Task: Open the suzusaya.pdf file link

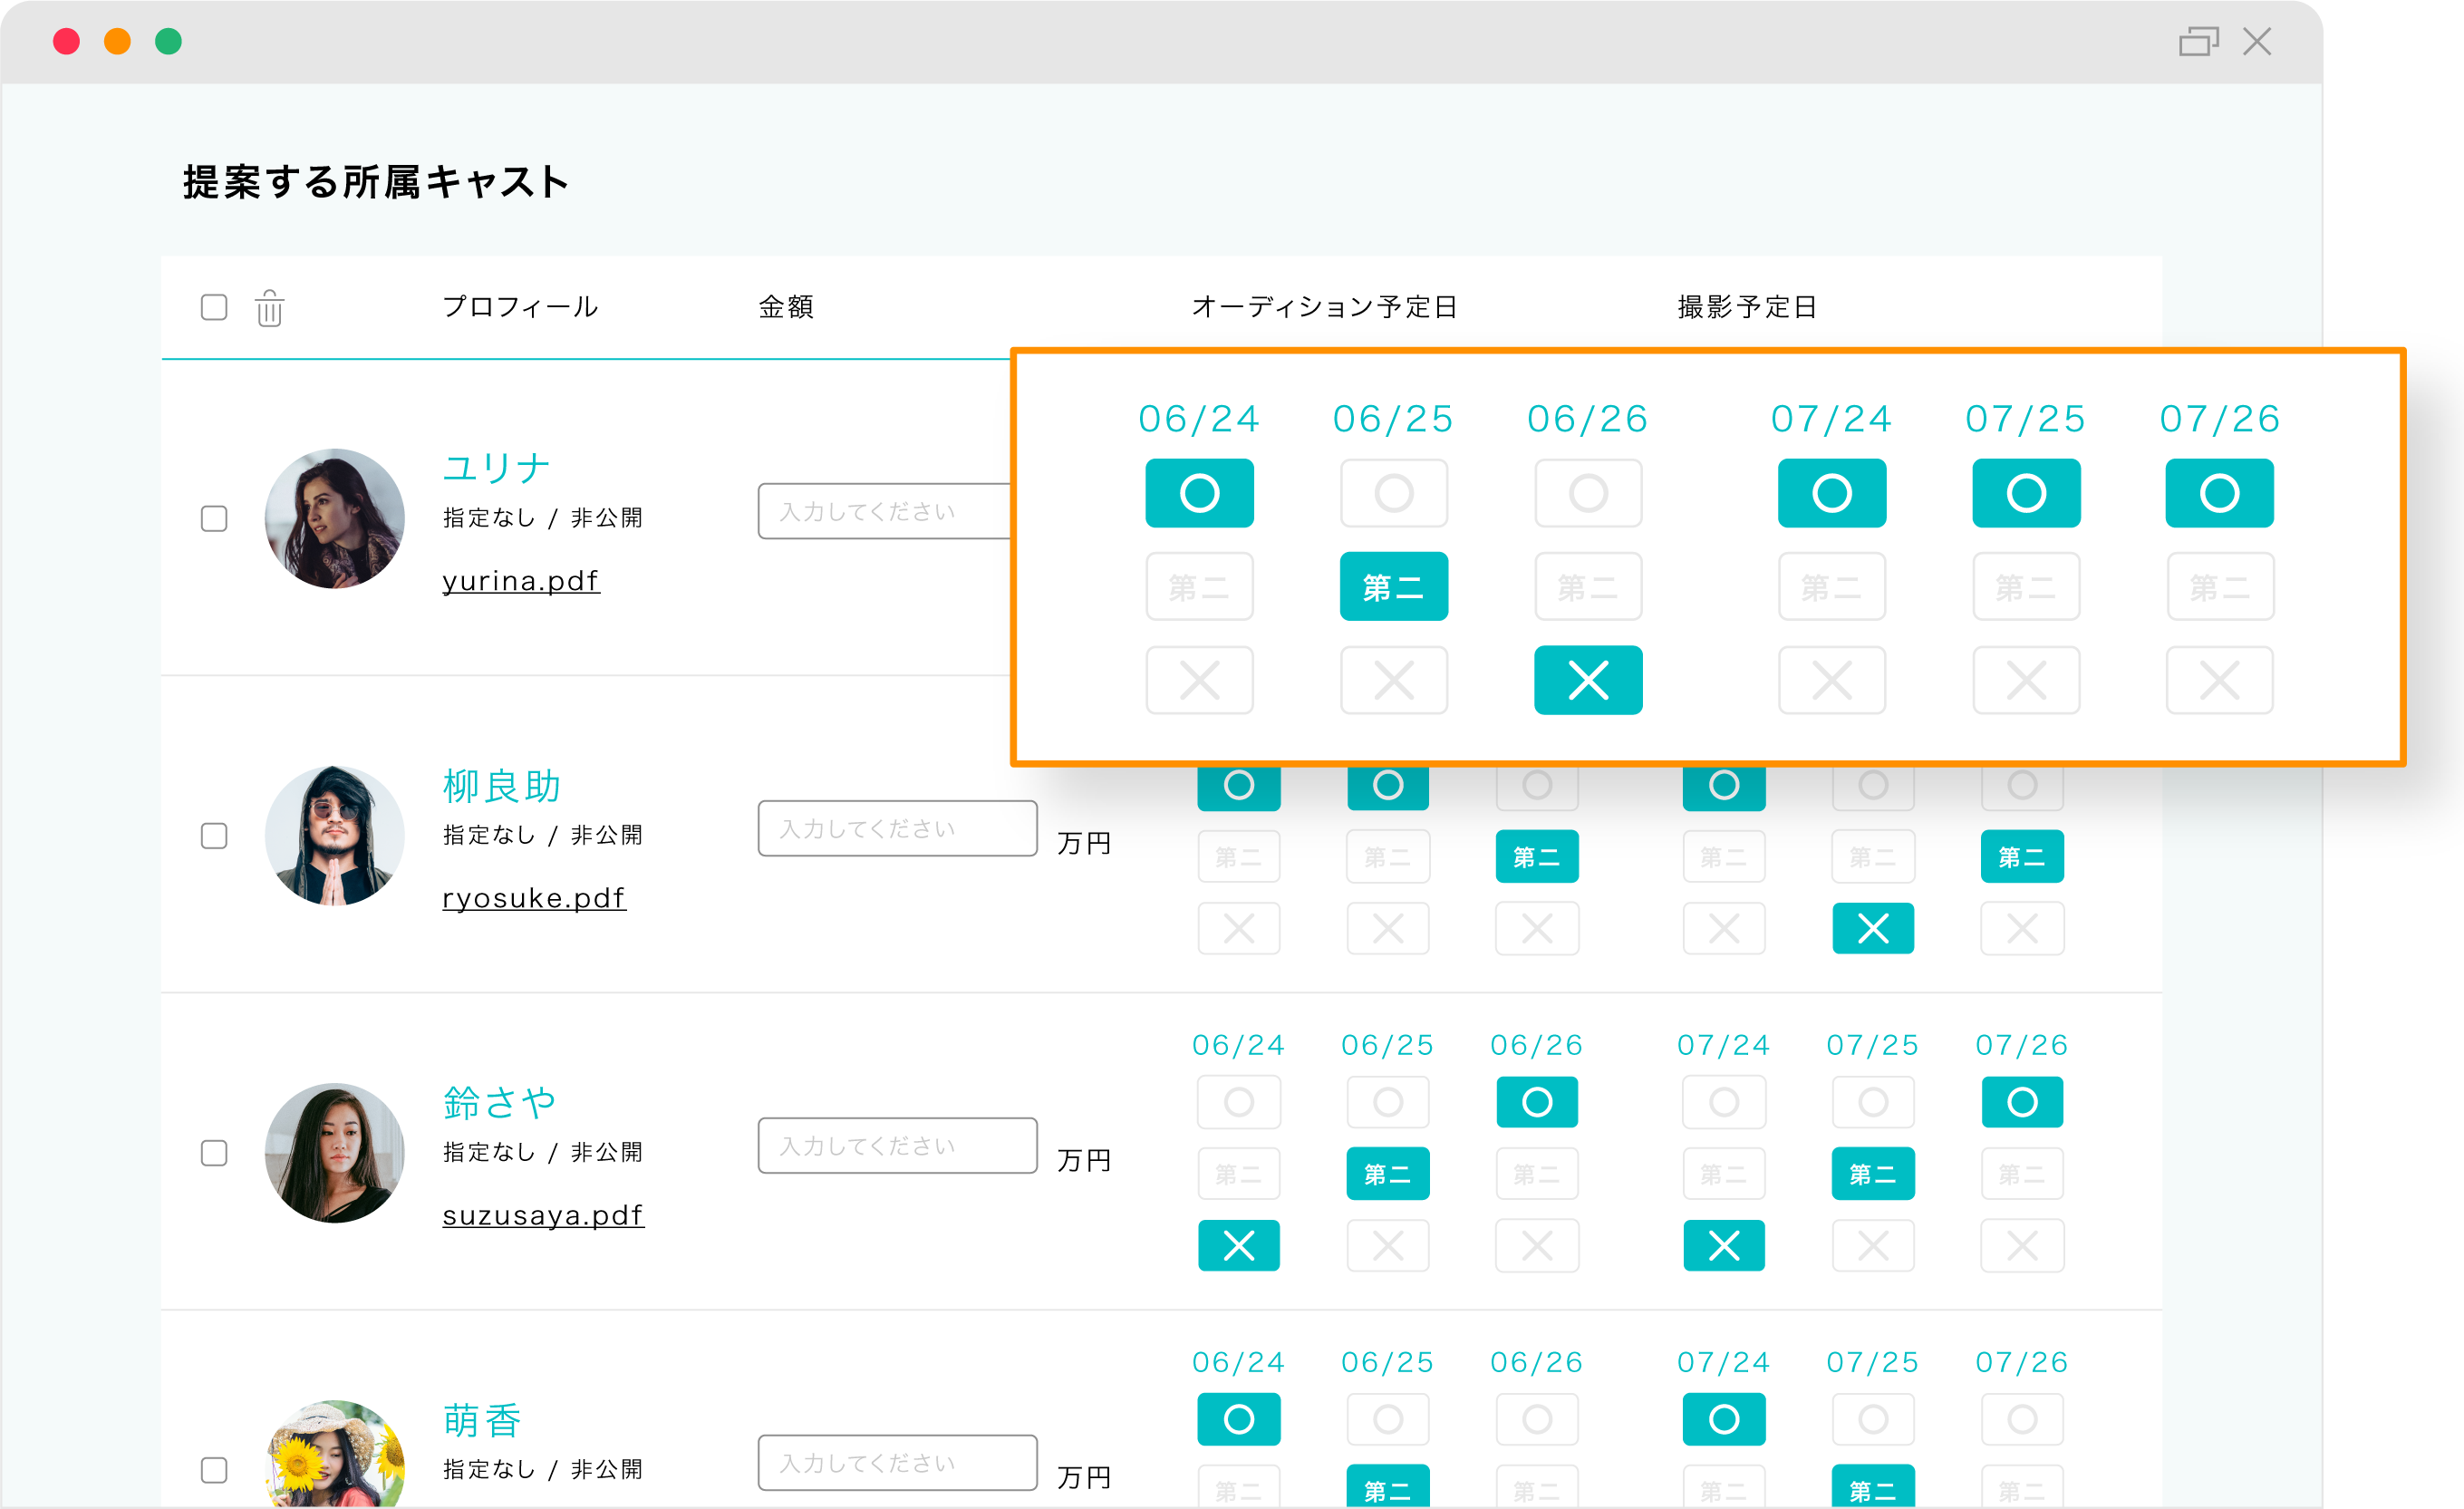Action: [x=543, y=1215]
